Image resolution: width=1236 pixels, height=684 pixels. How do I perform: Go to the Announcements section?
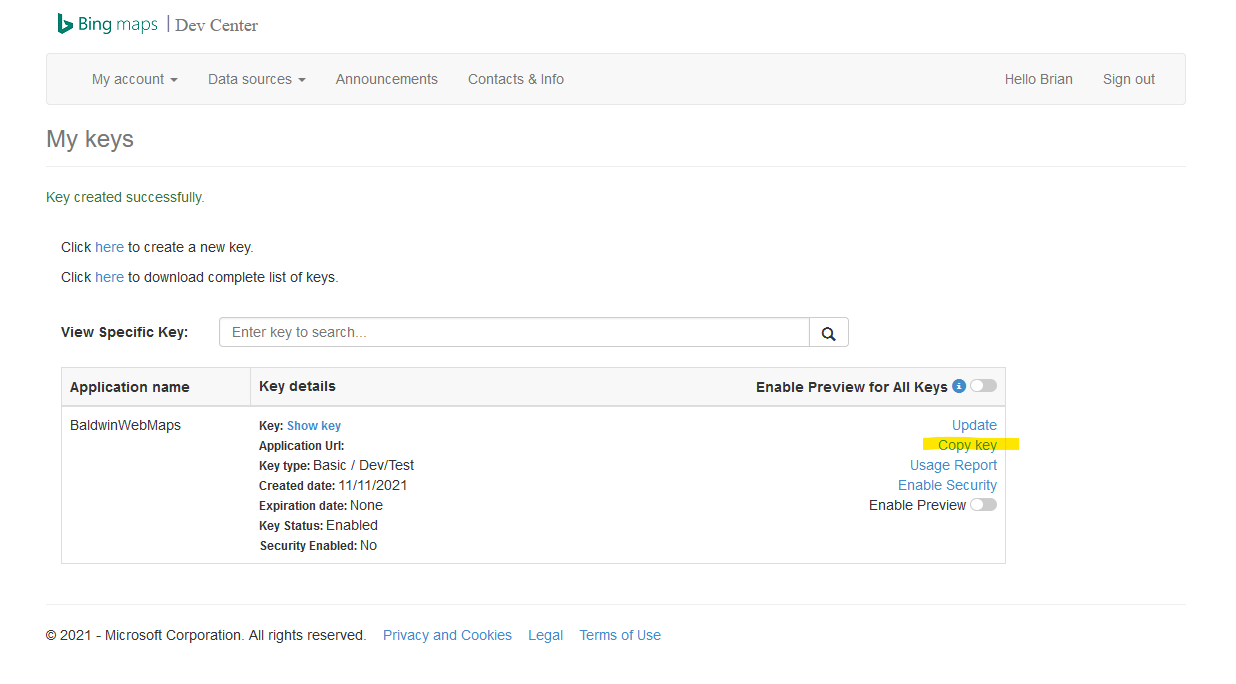(x=386, y=79)
